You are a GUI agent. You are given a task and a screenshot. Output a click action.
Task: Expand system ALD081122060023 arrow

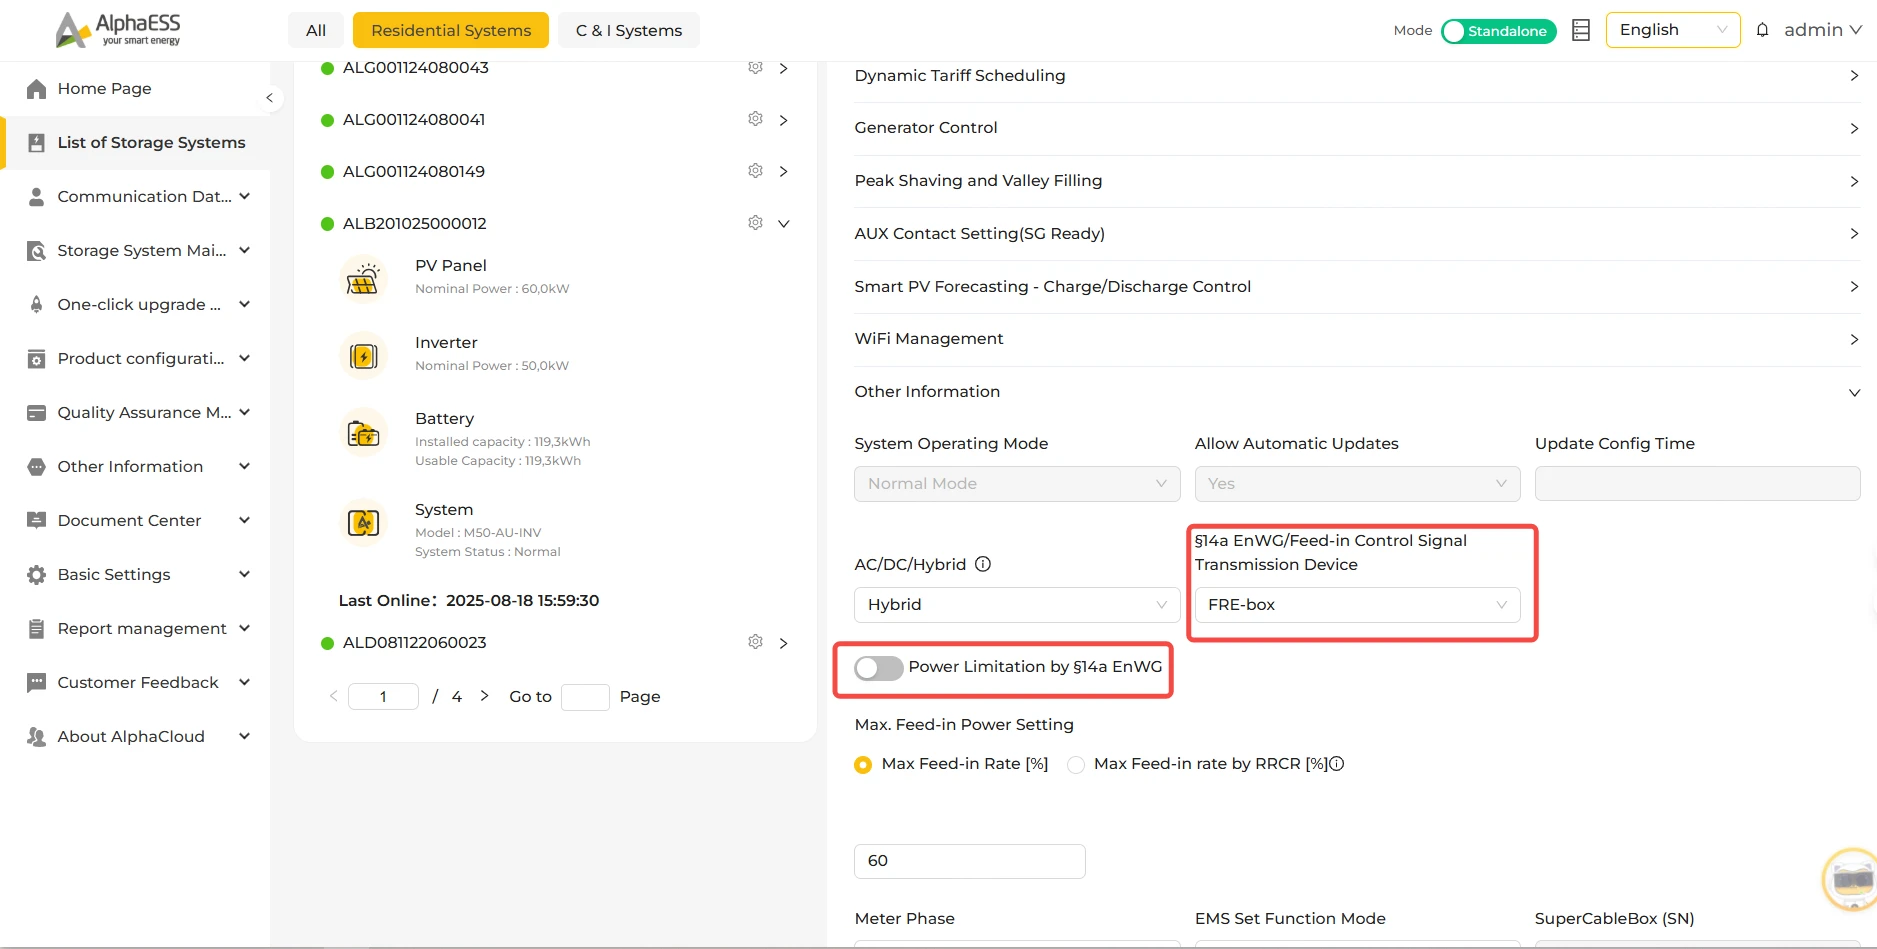pos(783,643)
